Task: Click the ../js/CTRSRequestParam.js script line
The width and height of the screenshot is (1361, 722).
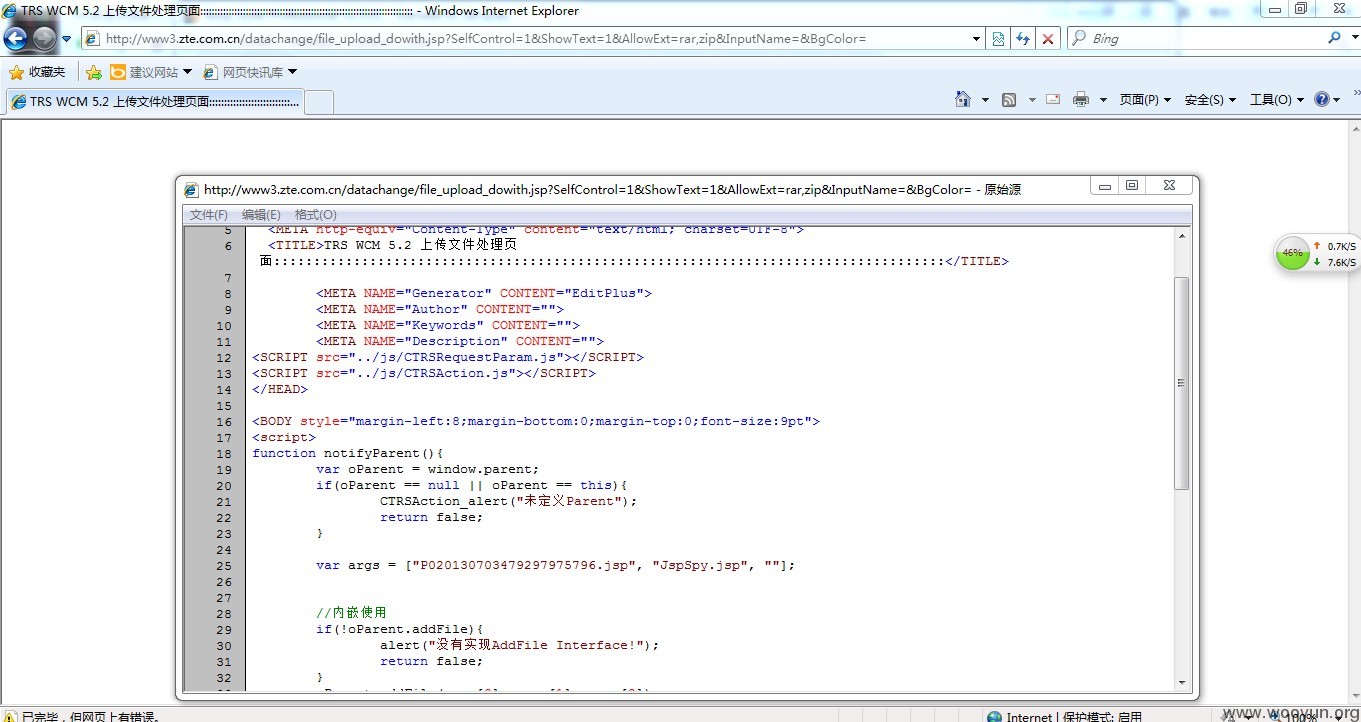Action: coord(447,357)
